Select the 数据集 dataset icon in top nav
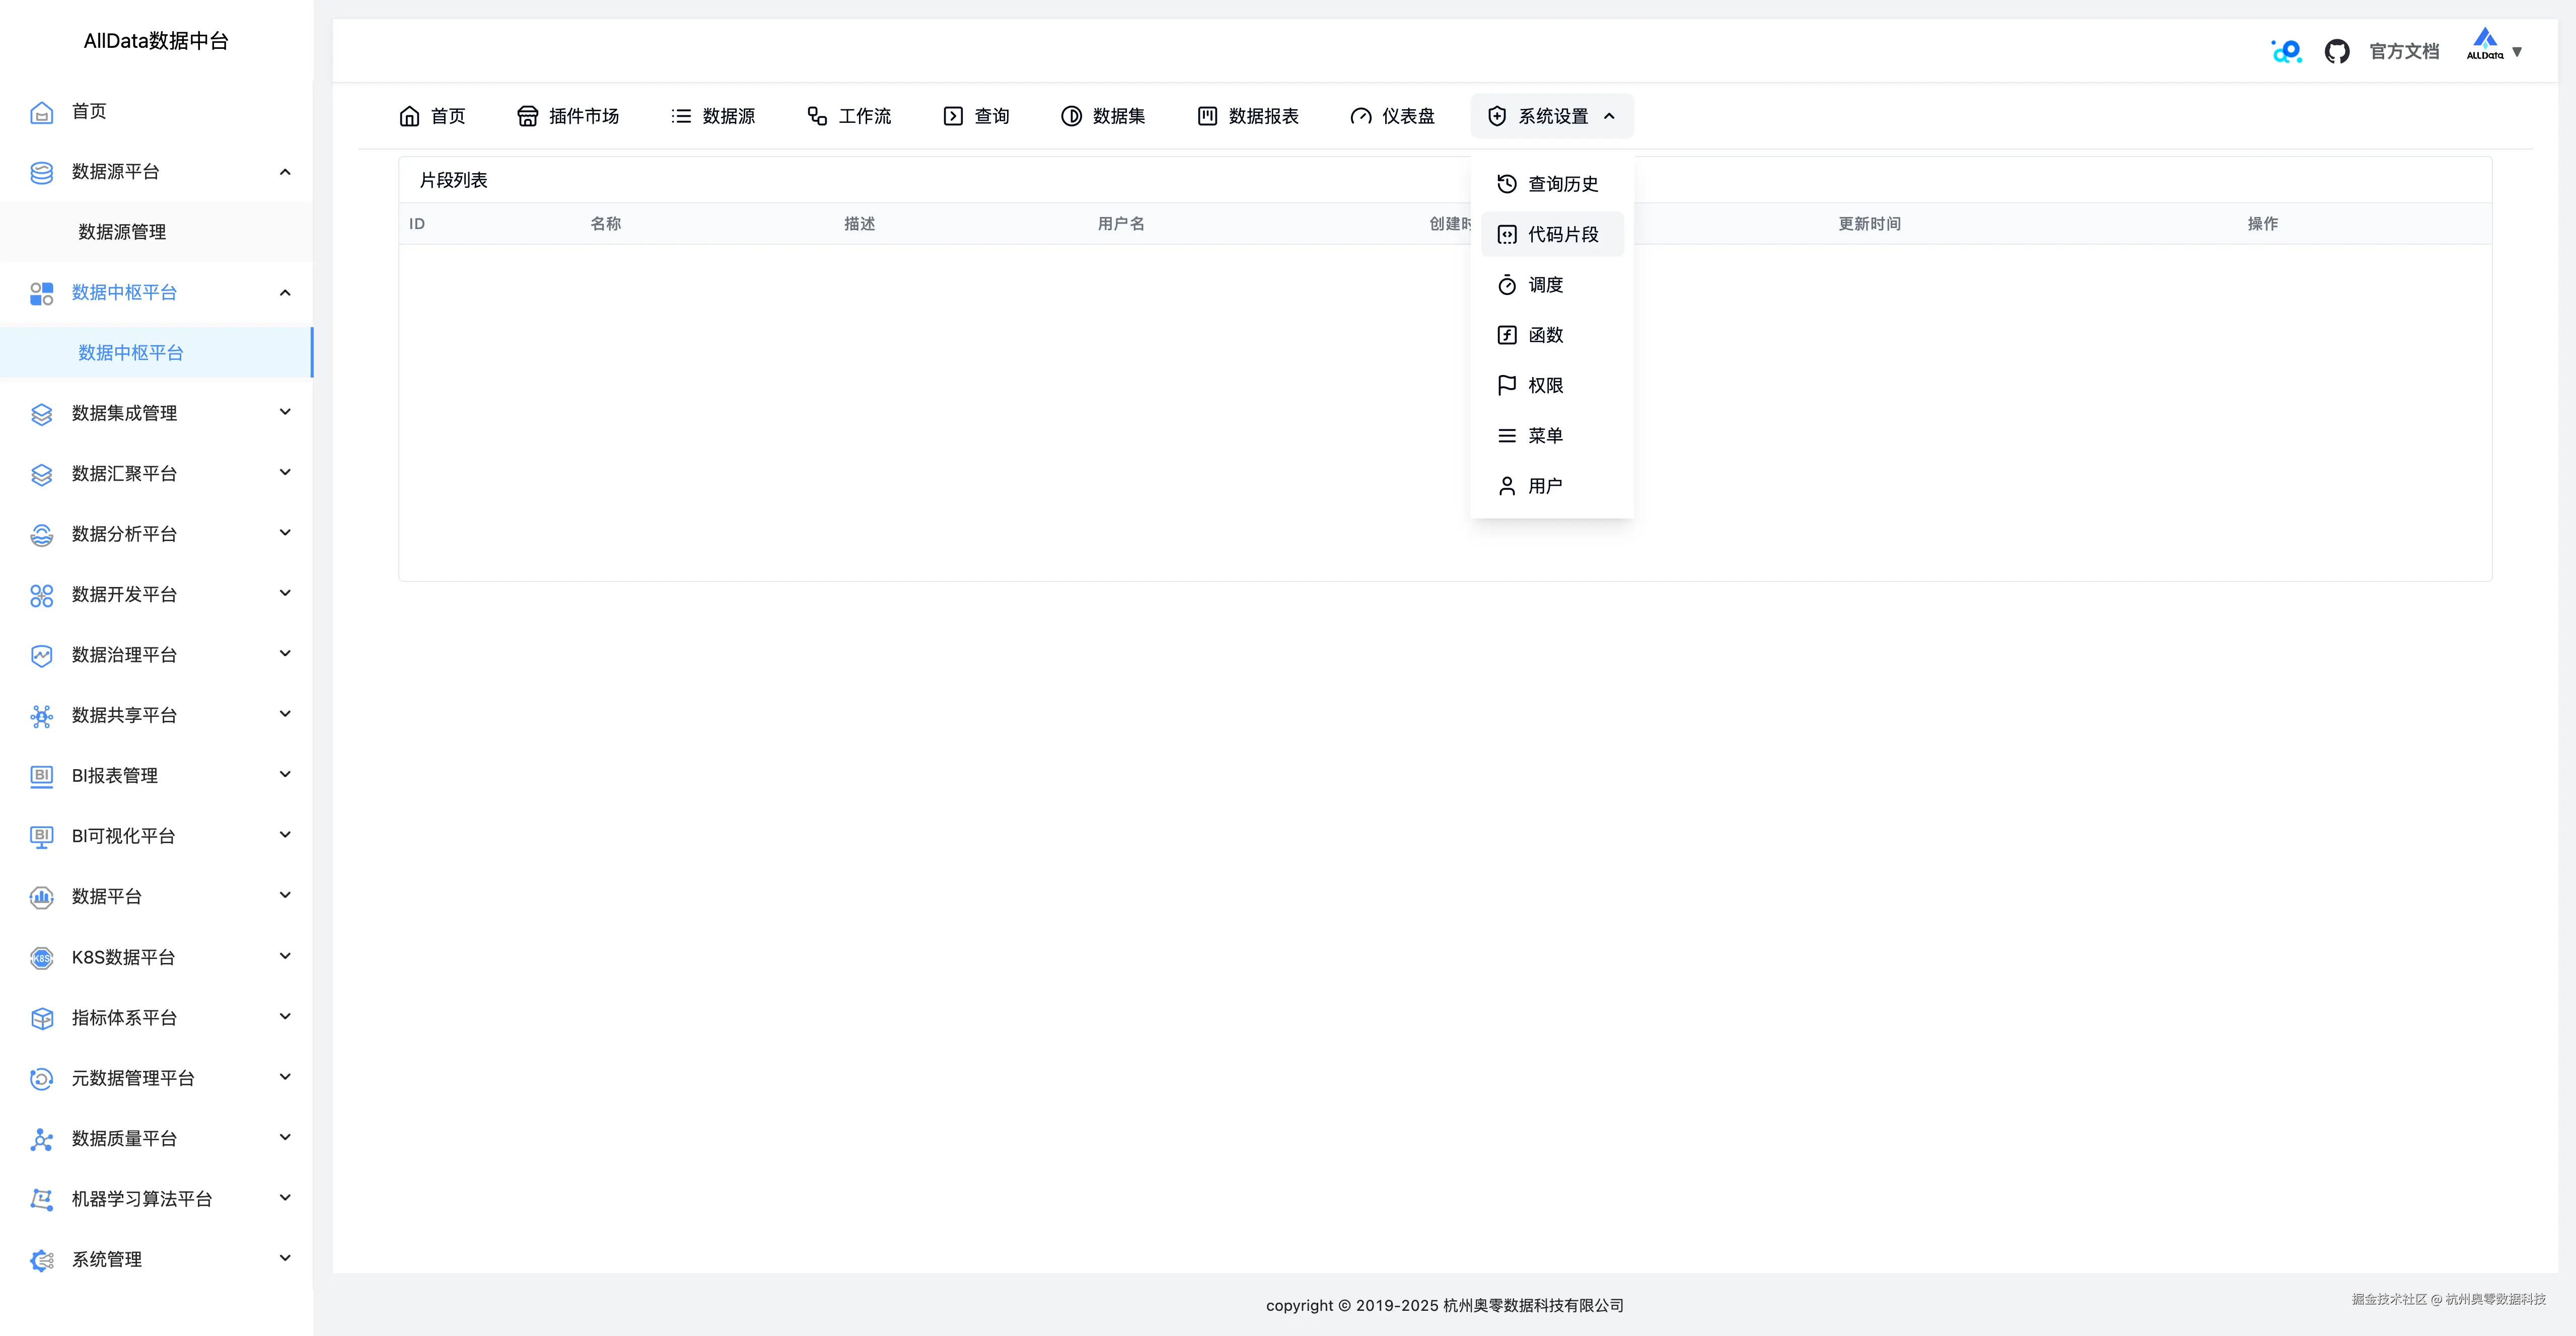This screenshot has width=2576, height=1336. click(x=1071, y=116)
